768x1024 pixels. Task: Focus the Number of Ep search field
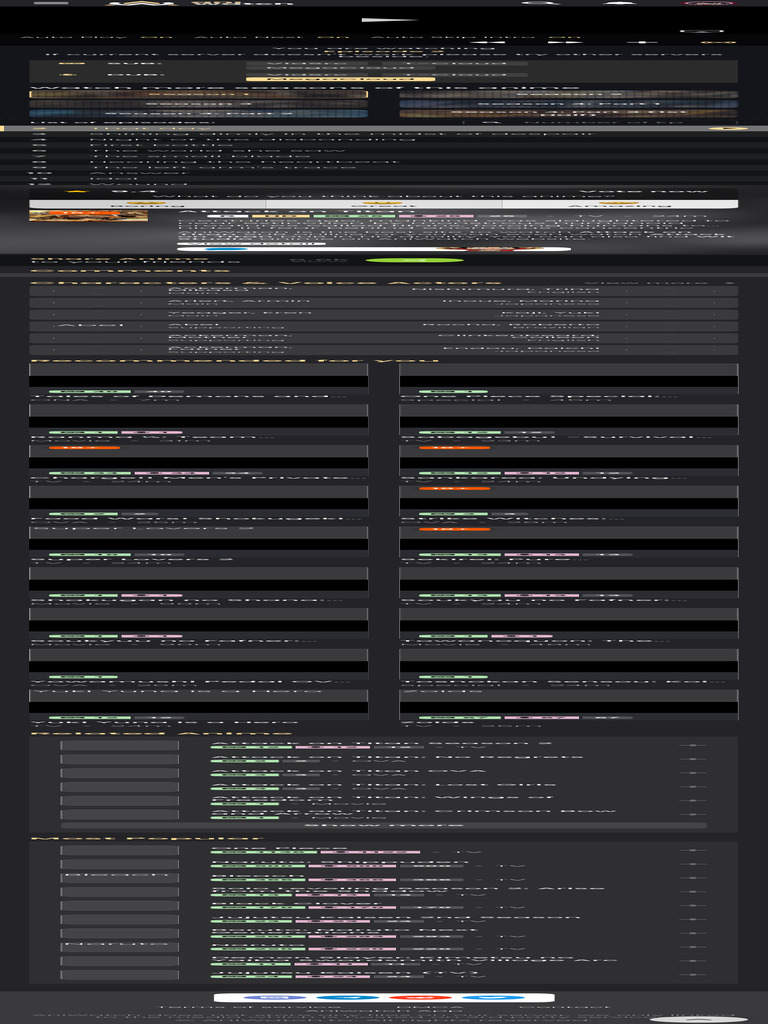click(x=601, y=122)
